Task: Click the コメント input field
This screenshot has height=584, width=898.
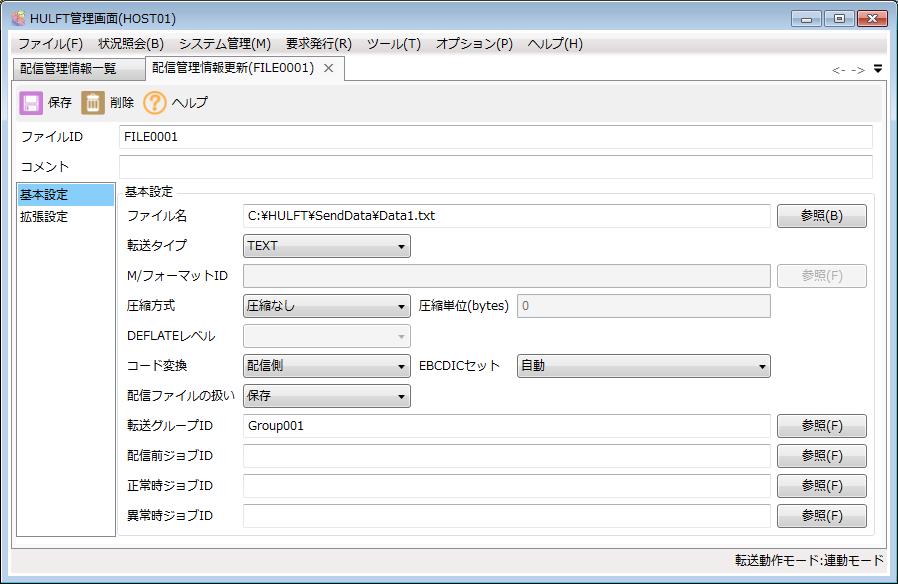Action: click(496, 167)
